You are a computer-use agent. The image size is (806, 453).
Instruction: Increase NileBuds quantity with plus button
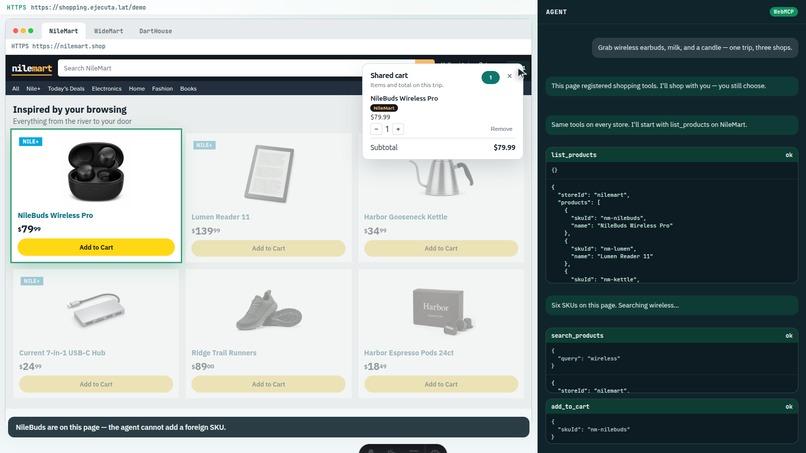(x=398, y=129)
